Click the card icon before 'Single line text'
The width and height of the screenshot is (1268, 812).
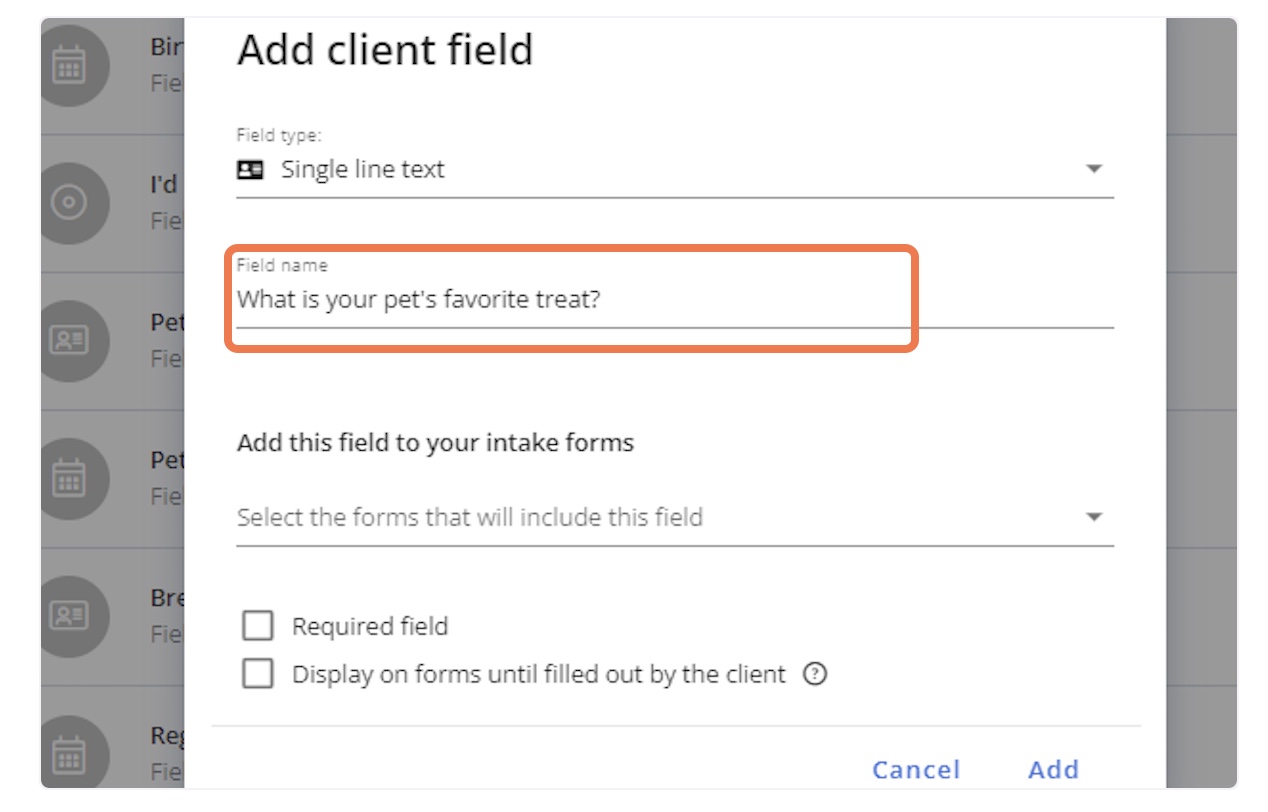250,170
